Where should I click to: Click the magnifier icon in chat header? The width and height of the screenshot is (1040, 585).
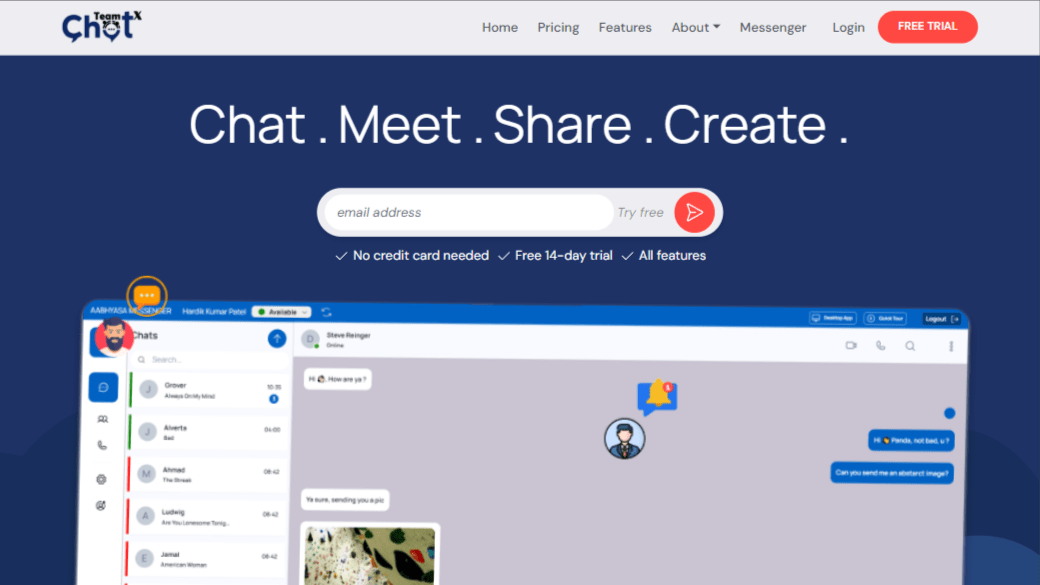coord(910,346)
